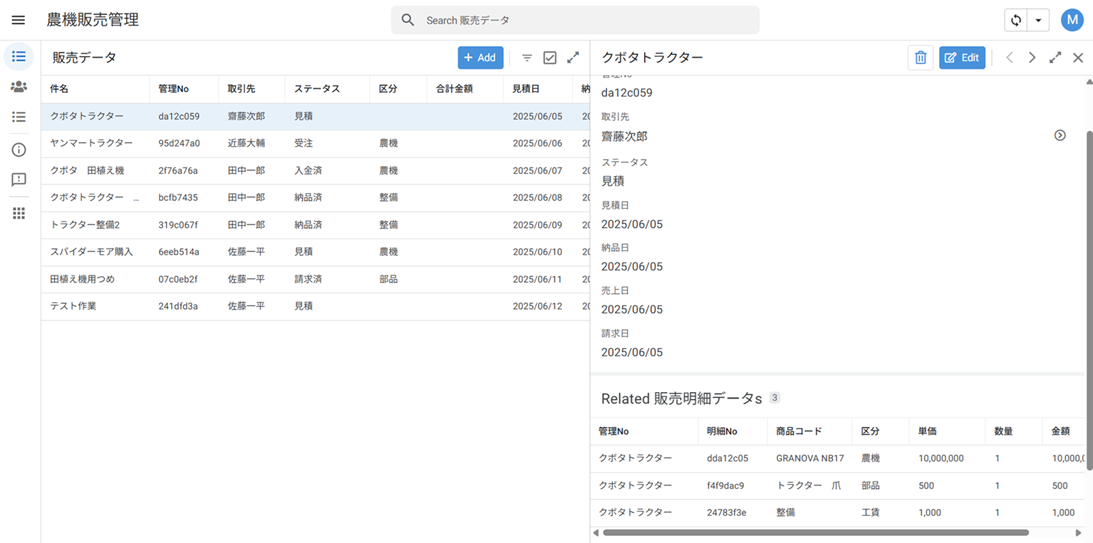Screen dimensions: 1093x543
Task: Open second list view icon in sidebar
Action: pyautogui.click(x=19, y=117)
